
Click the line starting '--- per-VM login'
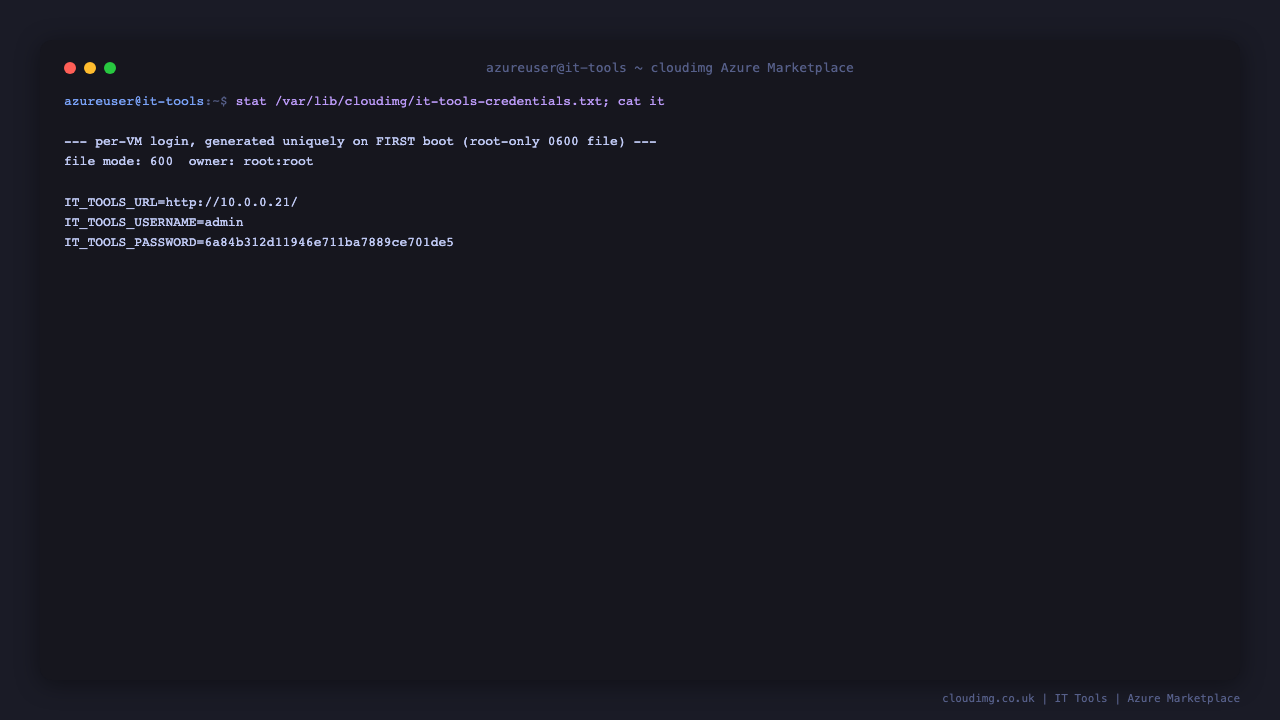(x=360, y=142)
